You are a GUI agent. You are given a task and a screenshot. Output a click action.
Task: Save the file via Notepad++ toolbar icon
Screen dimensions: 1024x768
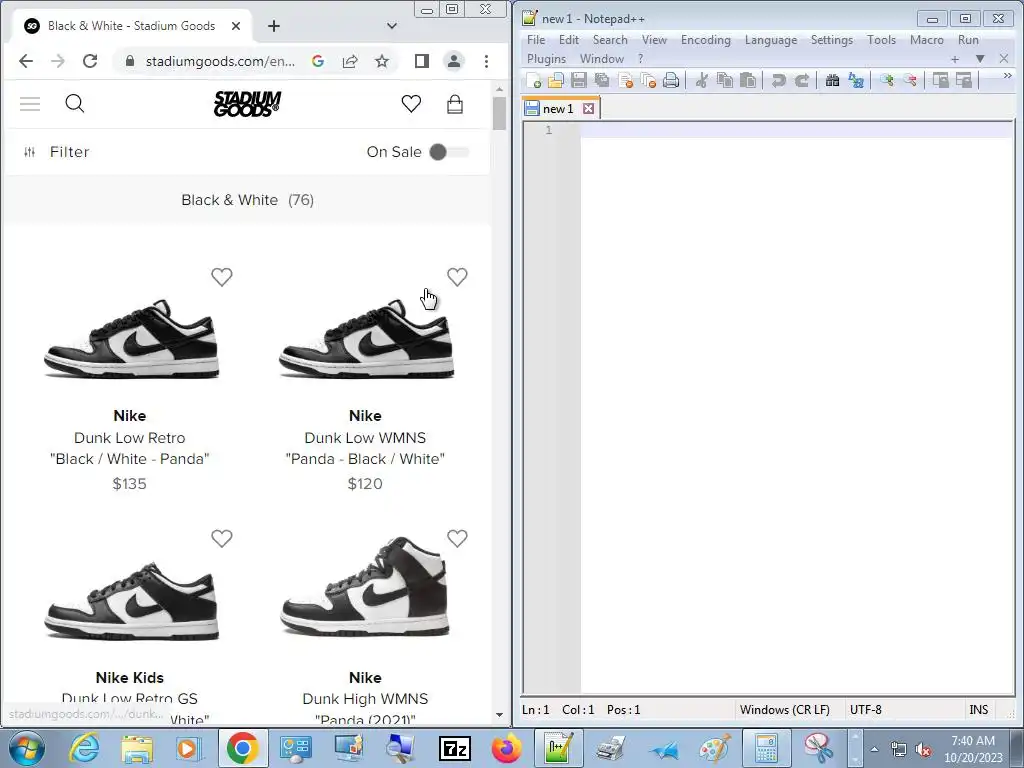[x=579, y=80]
